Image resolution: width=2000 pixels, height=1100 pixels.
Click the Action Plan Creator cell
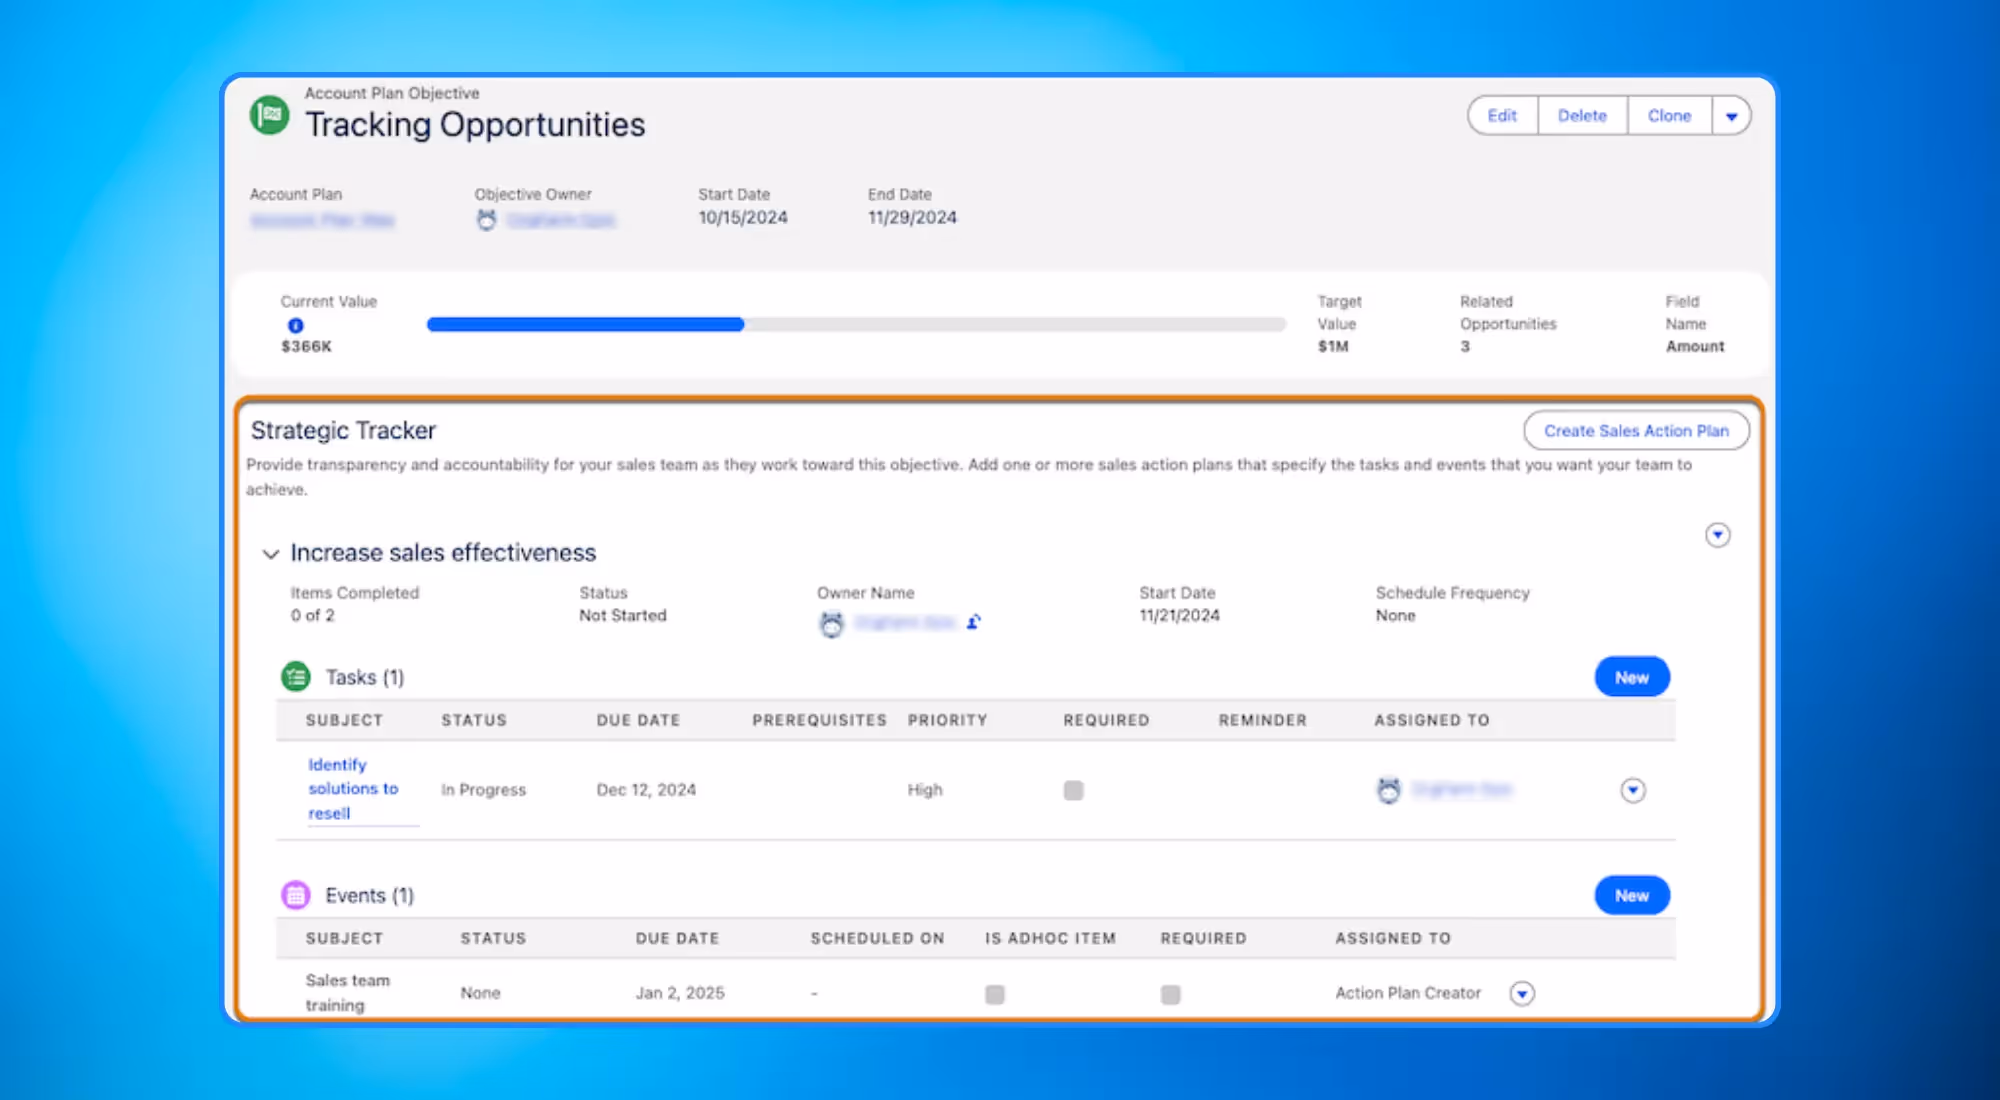pyautogui.click(x=1407, y=993)
